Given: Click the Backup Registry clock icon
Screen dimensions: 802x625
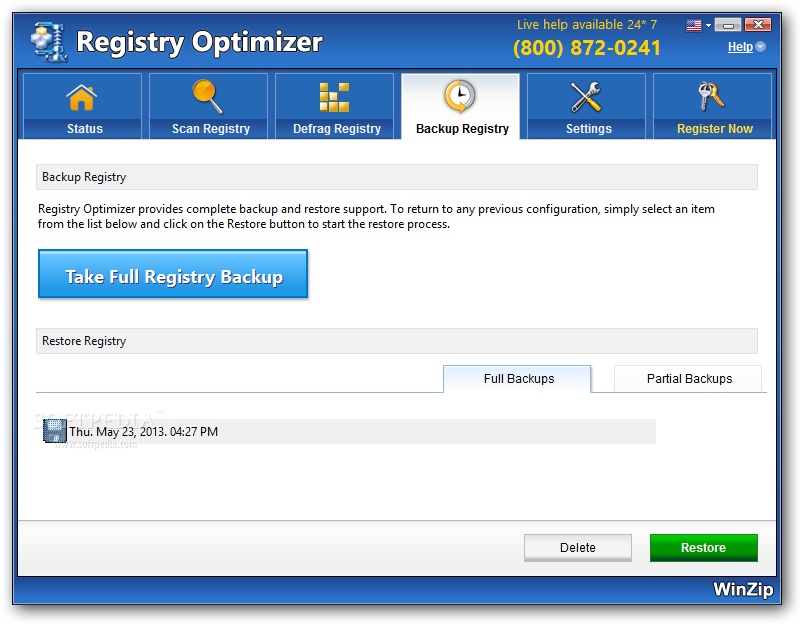Looking at the screenshot, I should click(459, 96).
